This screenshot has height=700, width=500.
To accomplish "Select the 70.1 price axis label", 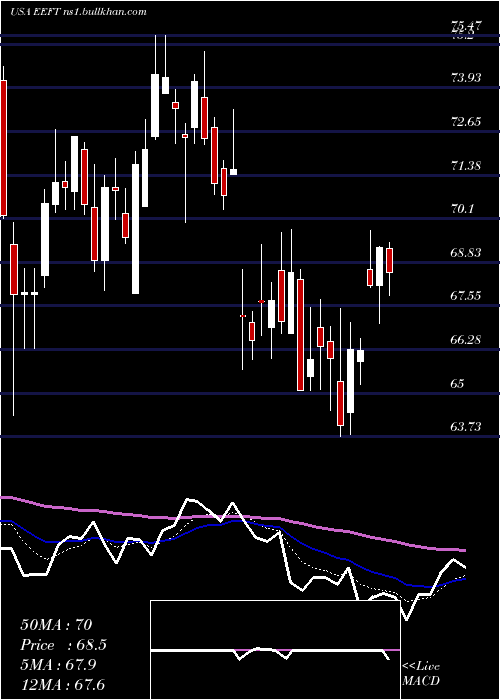I will tap(462, 209).
